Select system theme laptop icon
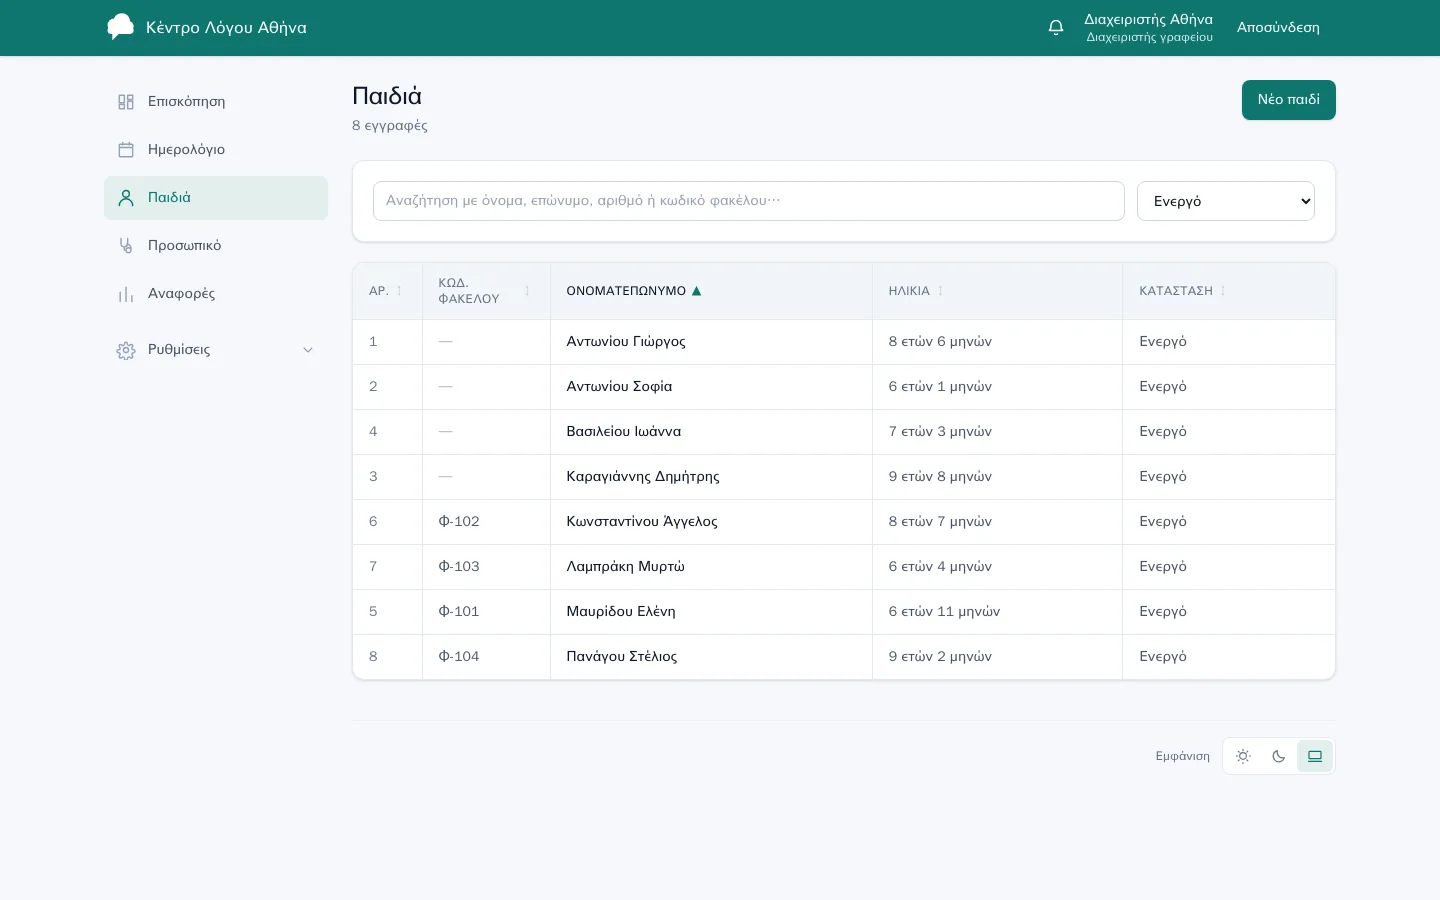Screen dimensions: 1440x900 point(1315,756)
